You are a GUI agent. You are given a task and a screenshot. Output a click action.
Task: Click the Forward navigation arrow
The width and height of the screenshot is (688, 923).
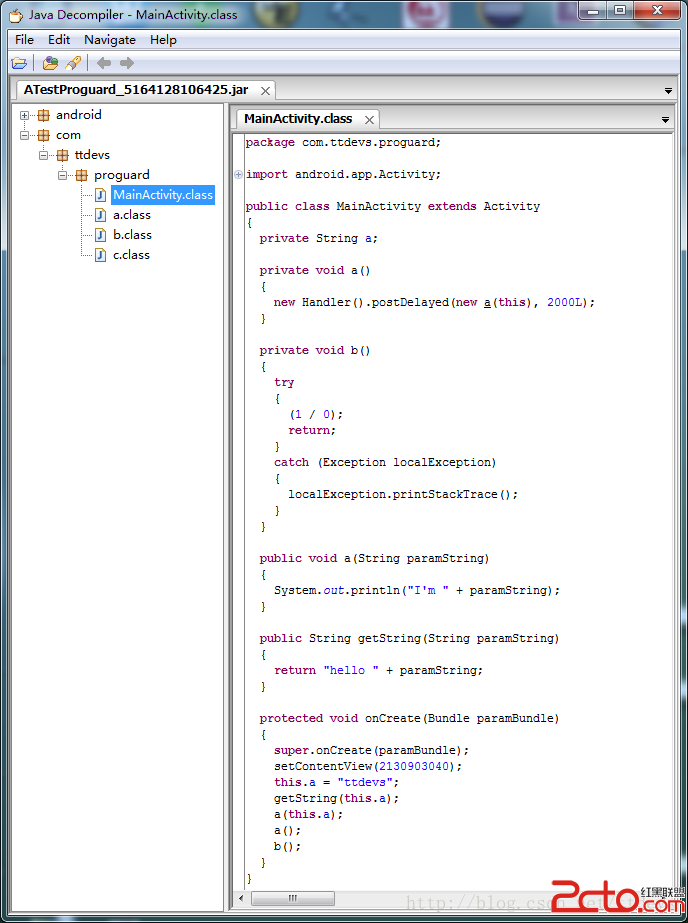pyautogui.click(x=127, y=63)
